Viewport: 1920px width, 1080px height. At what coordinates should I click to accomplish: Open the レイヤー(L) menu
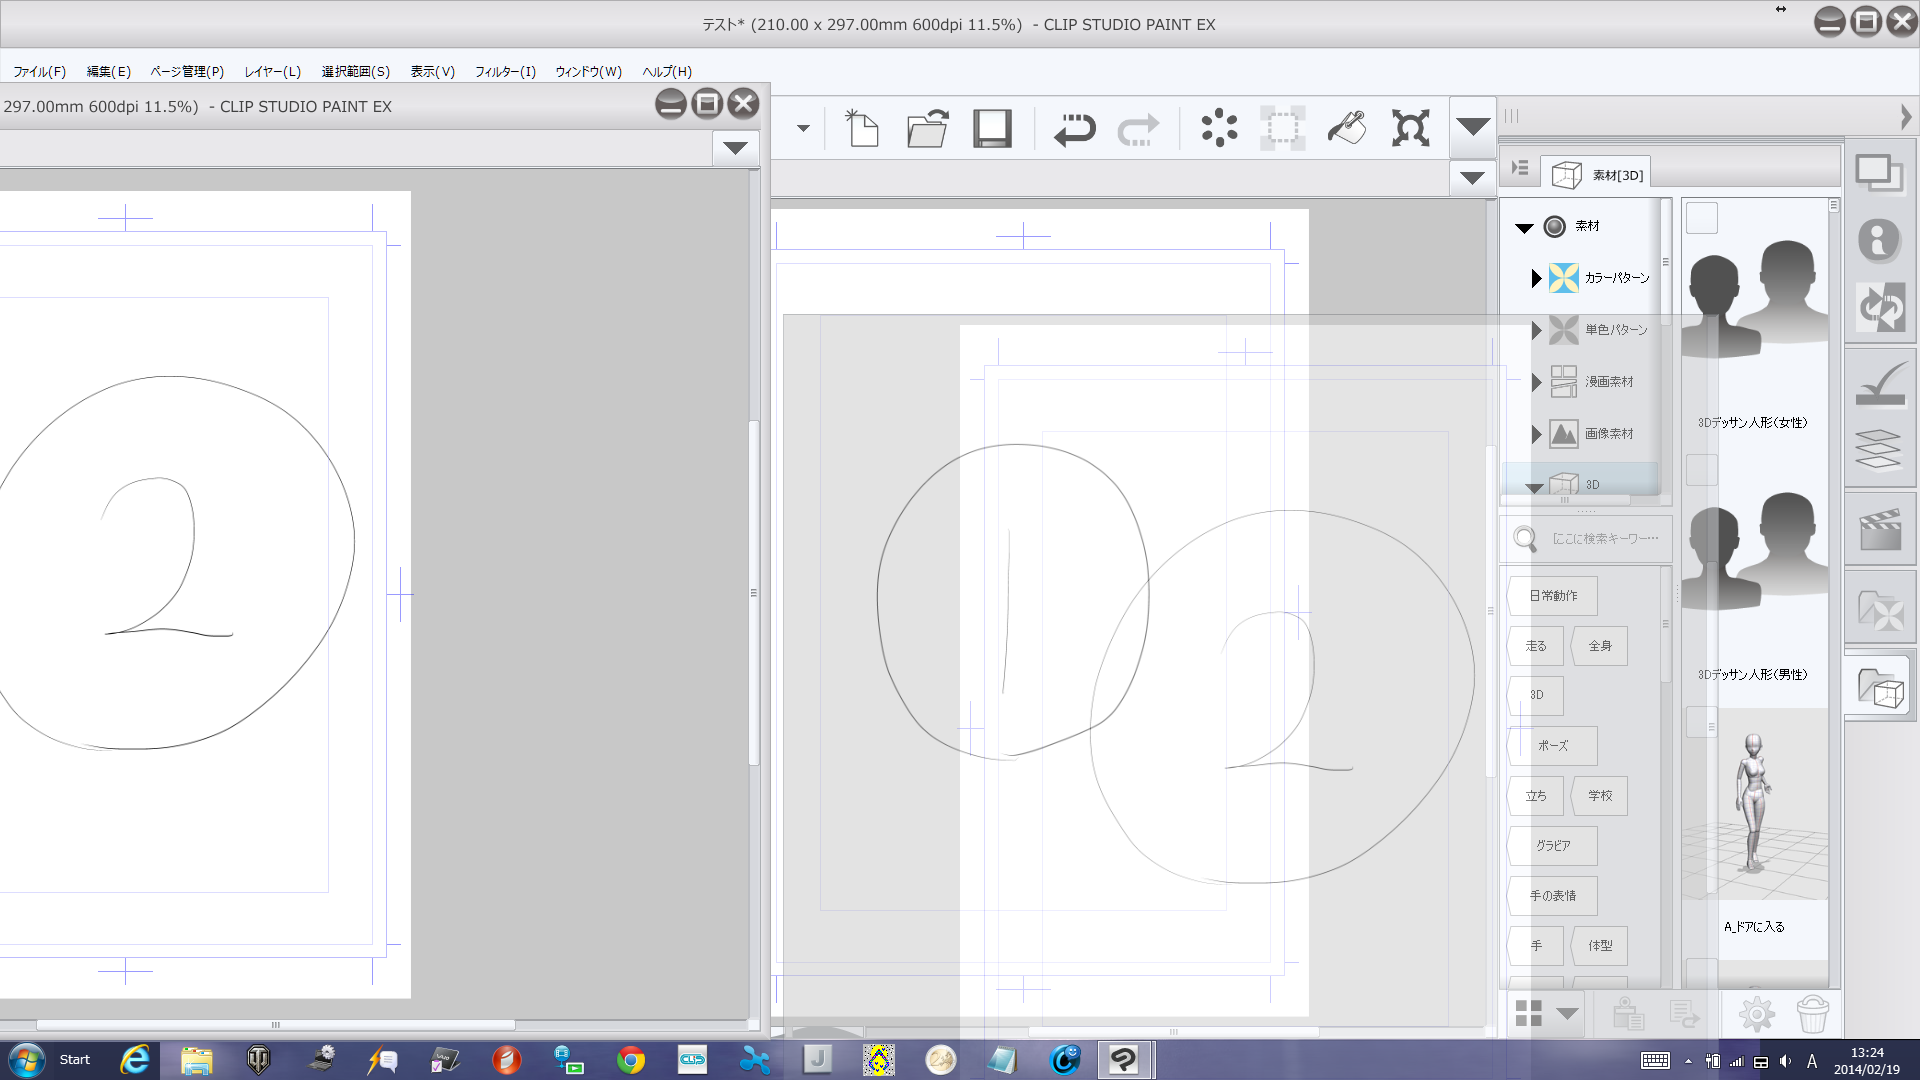272,72
